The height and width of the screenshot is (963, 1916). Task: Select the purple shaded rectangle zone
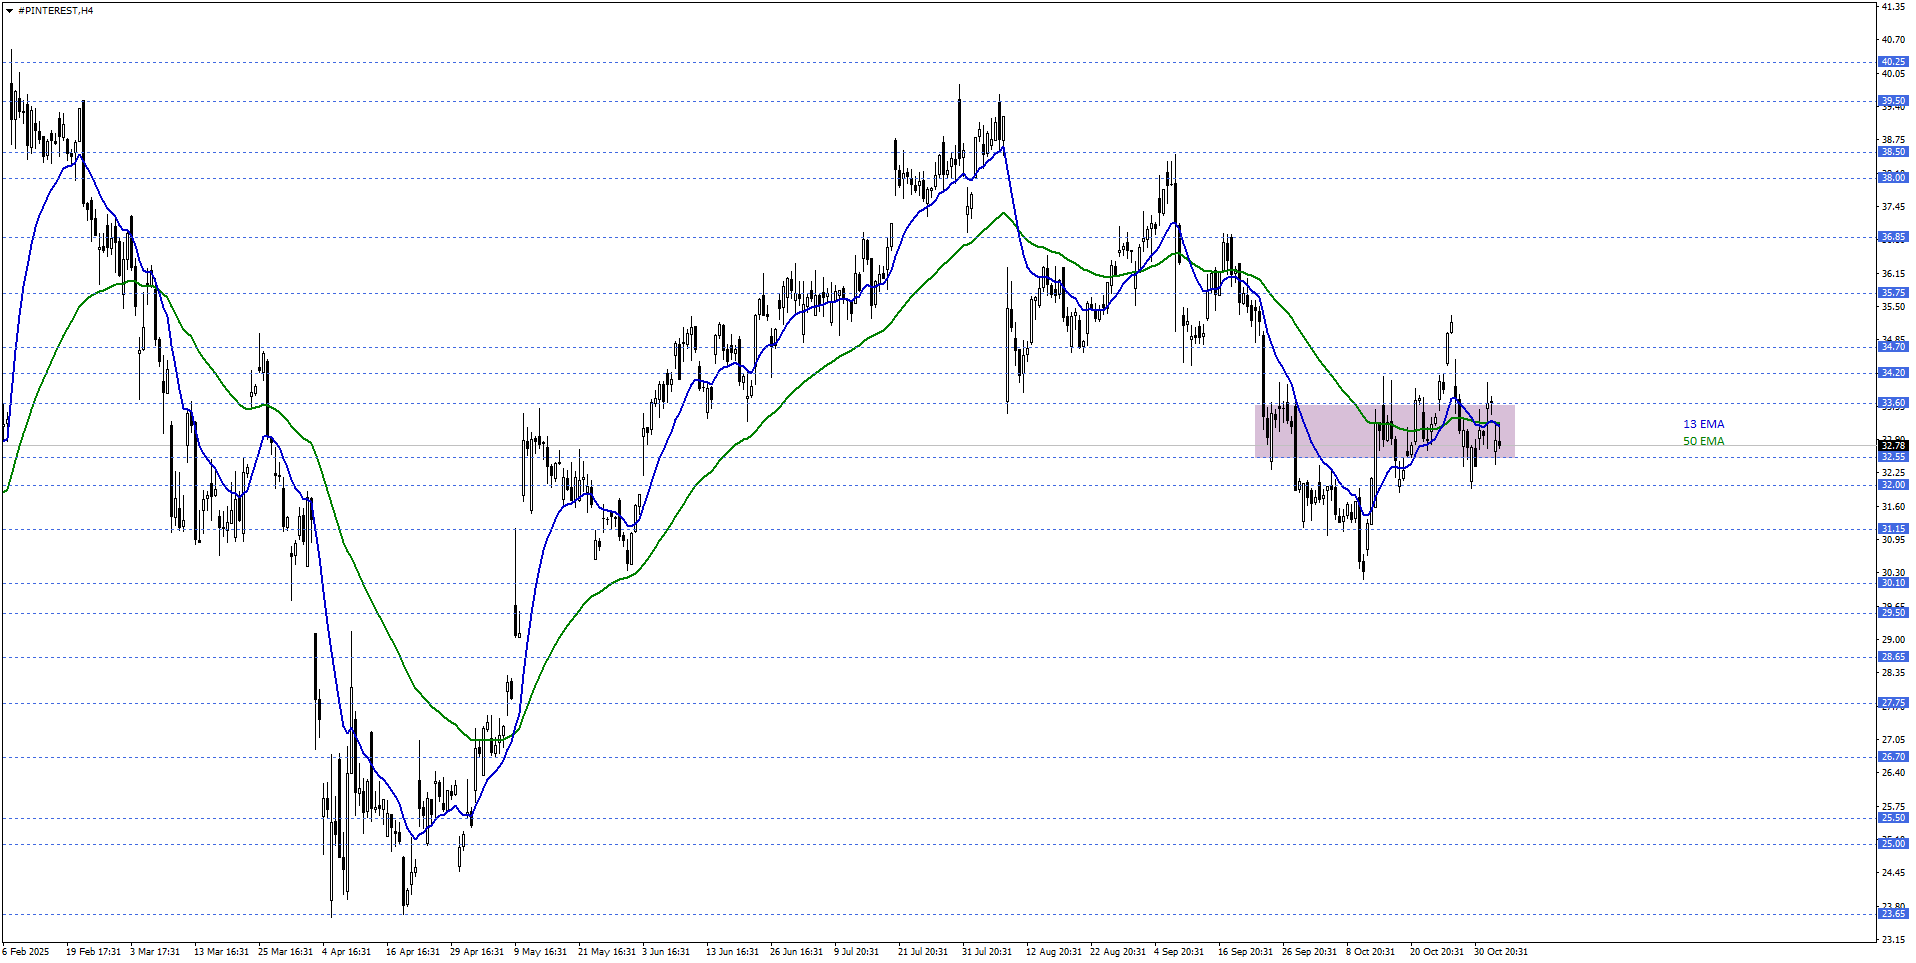tap(1384, 431)
